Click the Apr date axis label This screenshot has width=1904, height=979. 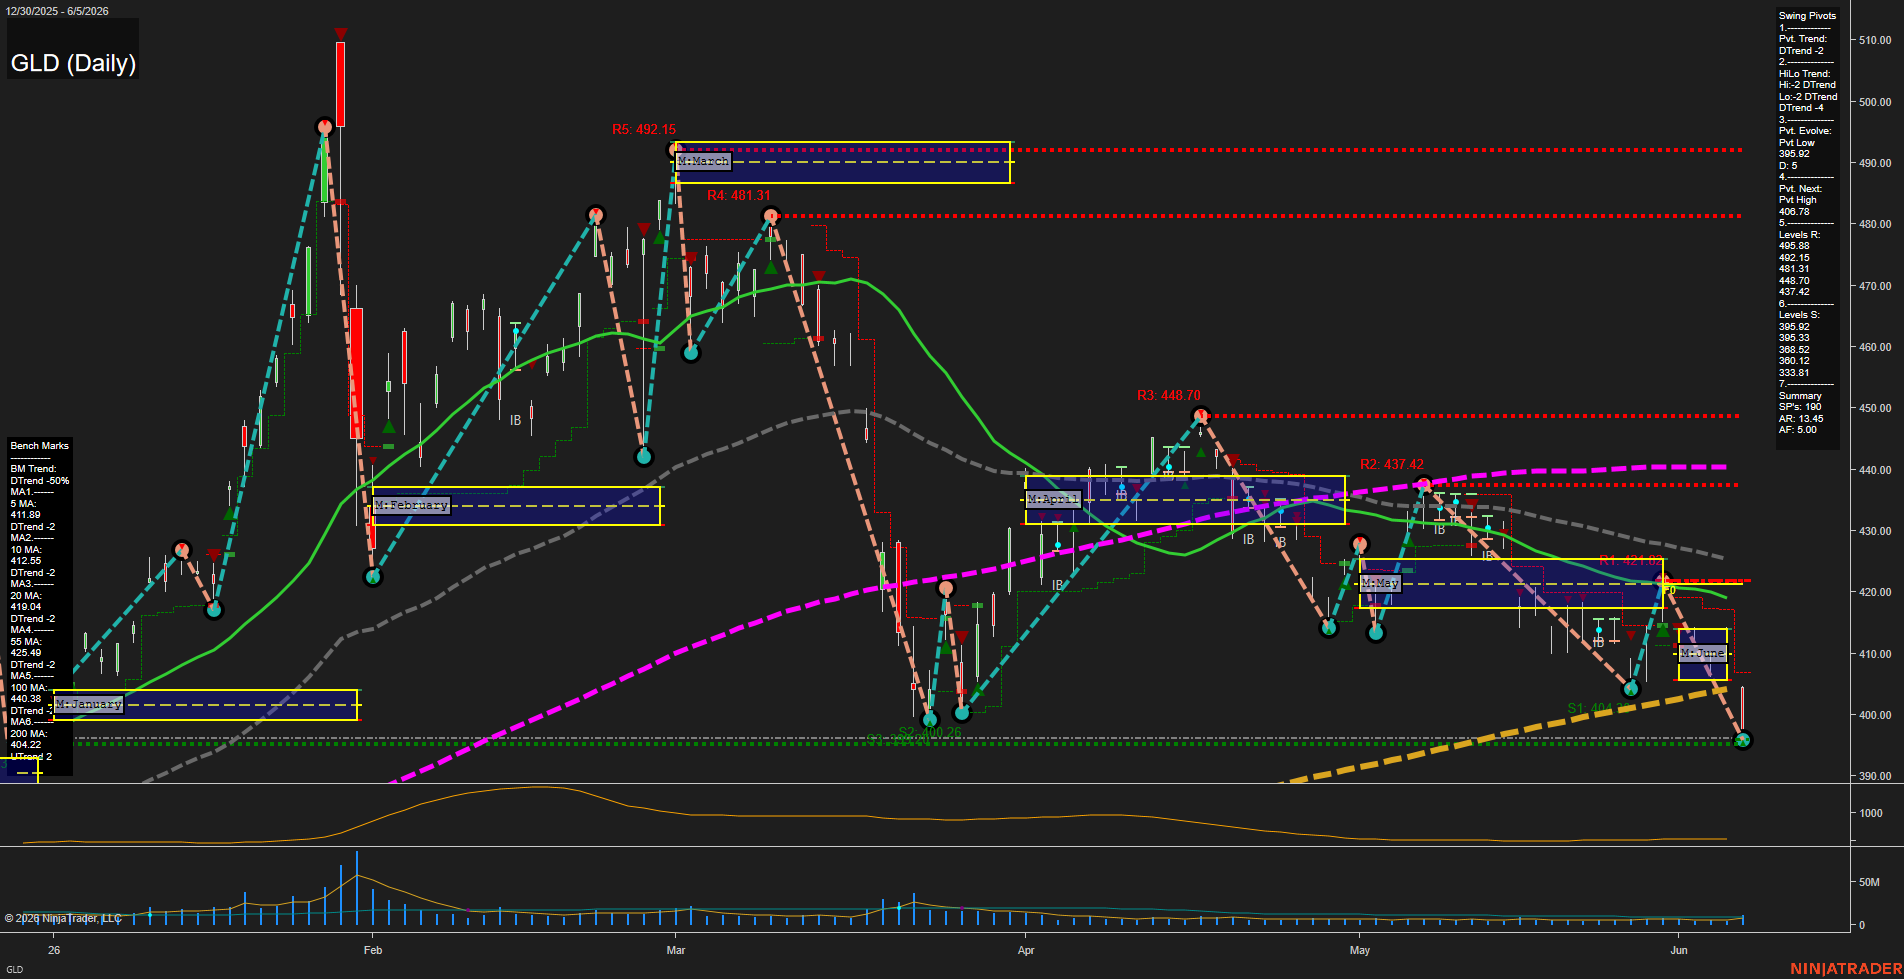(1026, 950)
